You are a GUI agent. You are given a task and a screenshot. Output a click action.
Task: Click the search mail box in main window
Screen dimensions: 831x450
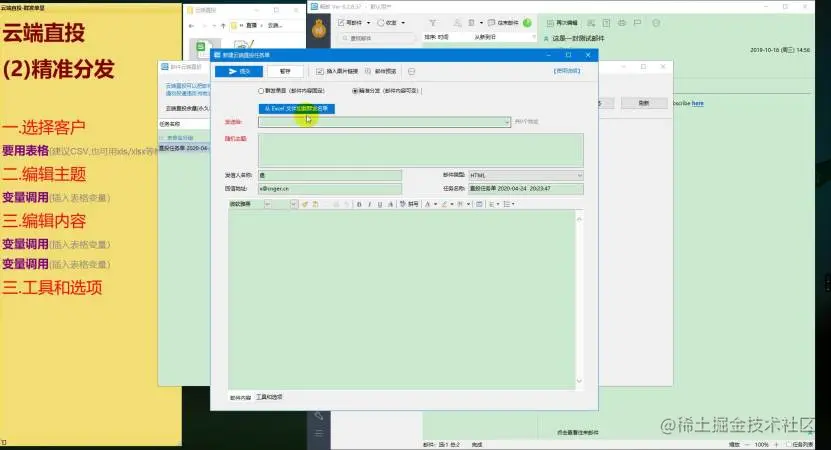(x=377, y=38)
